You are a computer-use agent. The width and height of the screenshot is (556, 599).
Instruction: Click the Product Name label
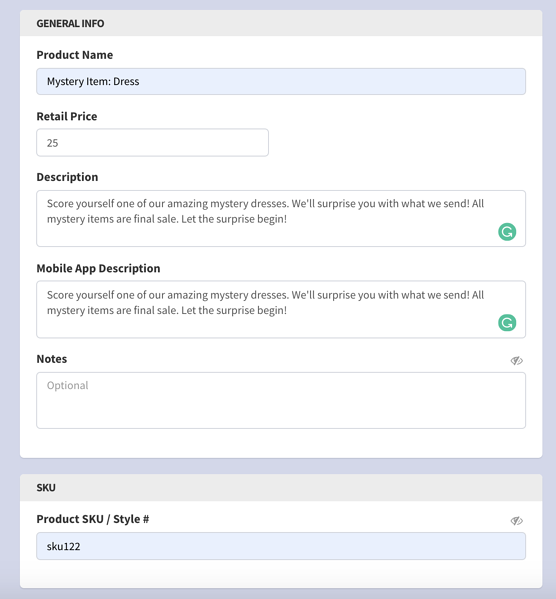75,55
